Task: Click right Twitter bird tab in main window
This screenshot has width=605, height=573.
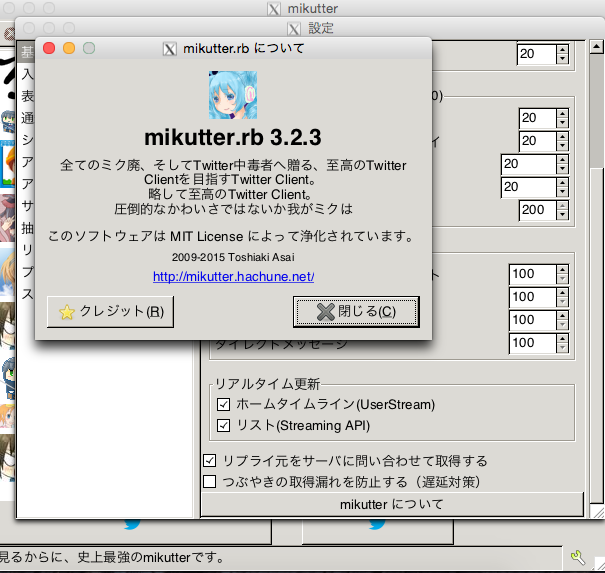Action: click(x=377, y=524)
